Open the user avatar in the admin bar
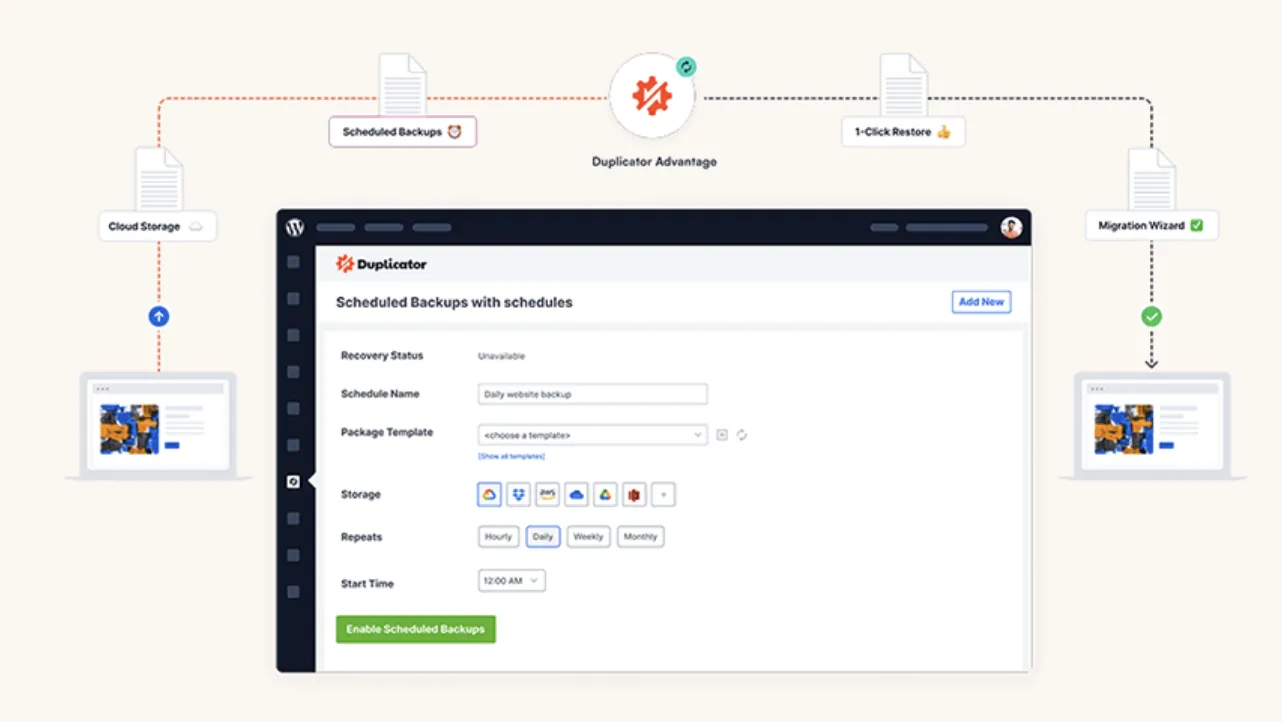The width and height of the screenshot is (1282, 722). pyautogui.click(x=1011, y=228)
